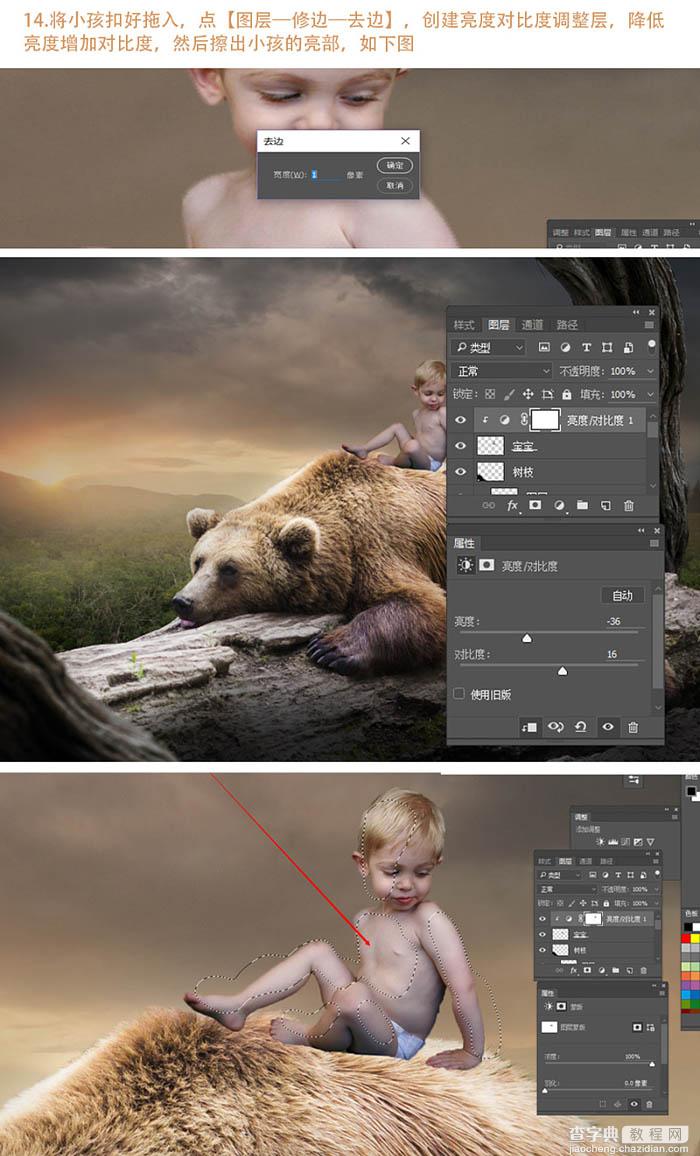Switch to 图层 tab in larger Layers panel

tap(499, 324)
